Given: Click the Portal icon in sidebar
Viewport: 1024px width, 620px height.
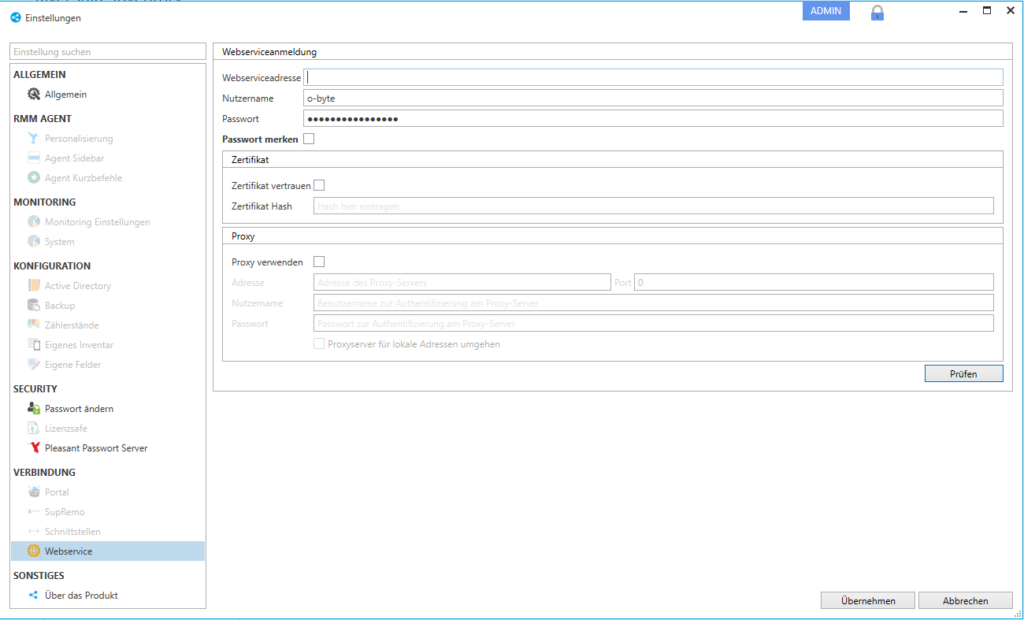Looking at the screenshot, I should click(x=34, y=492).
